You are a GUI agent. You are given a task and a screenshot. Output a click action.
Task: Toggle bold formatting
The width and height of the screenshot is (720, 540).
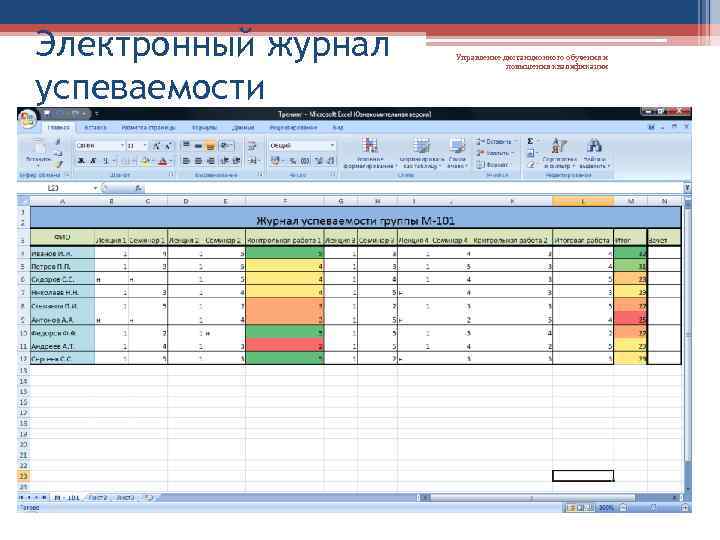(81, 161)
